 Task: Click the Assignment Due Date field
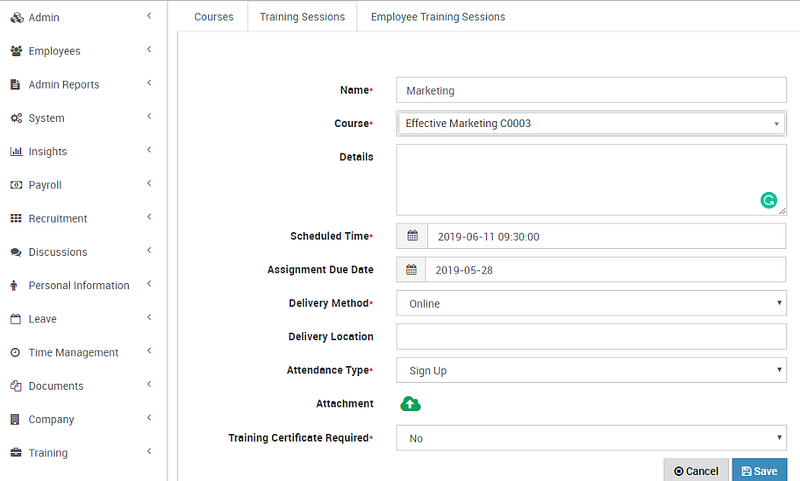pyautogui.click(x=606, y=270)
